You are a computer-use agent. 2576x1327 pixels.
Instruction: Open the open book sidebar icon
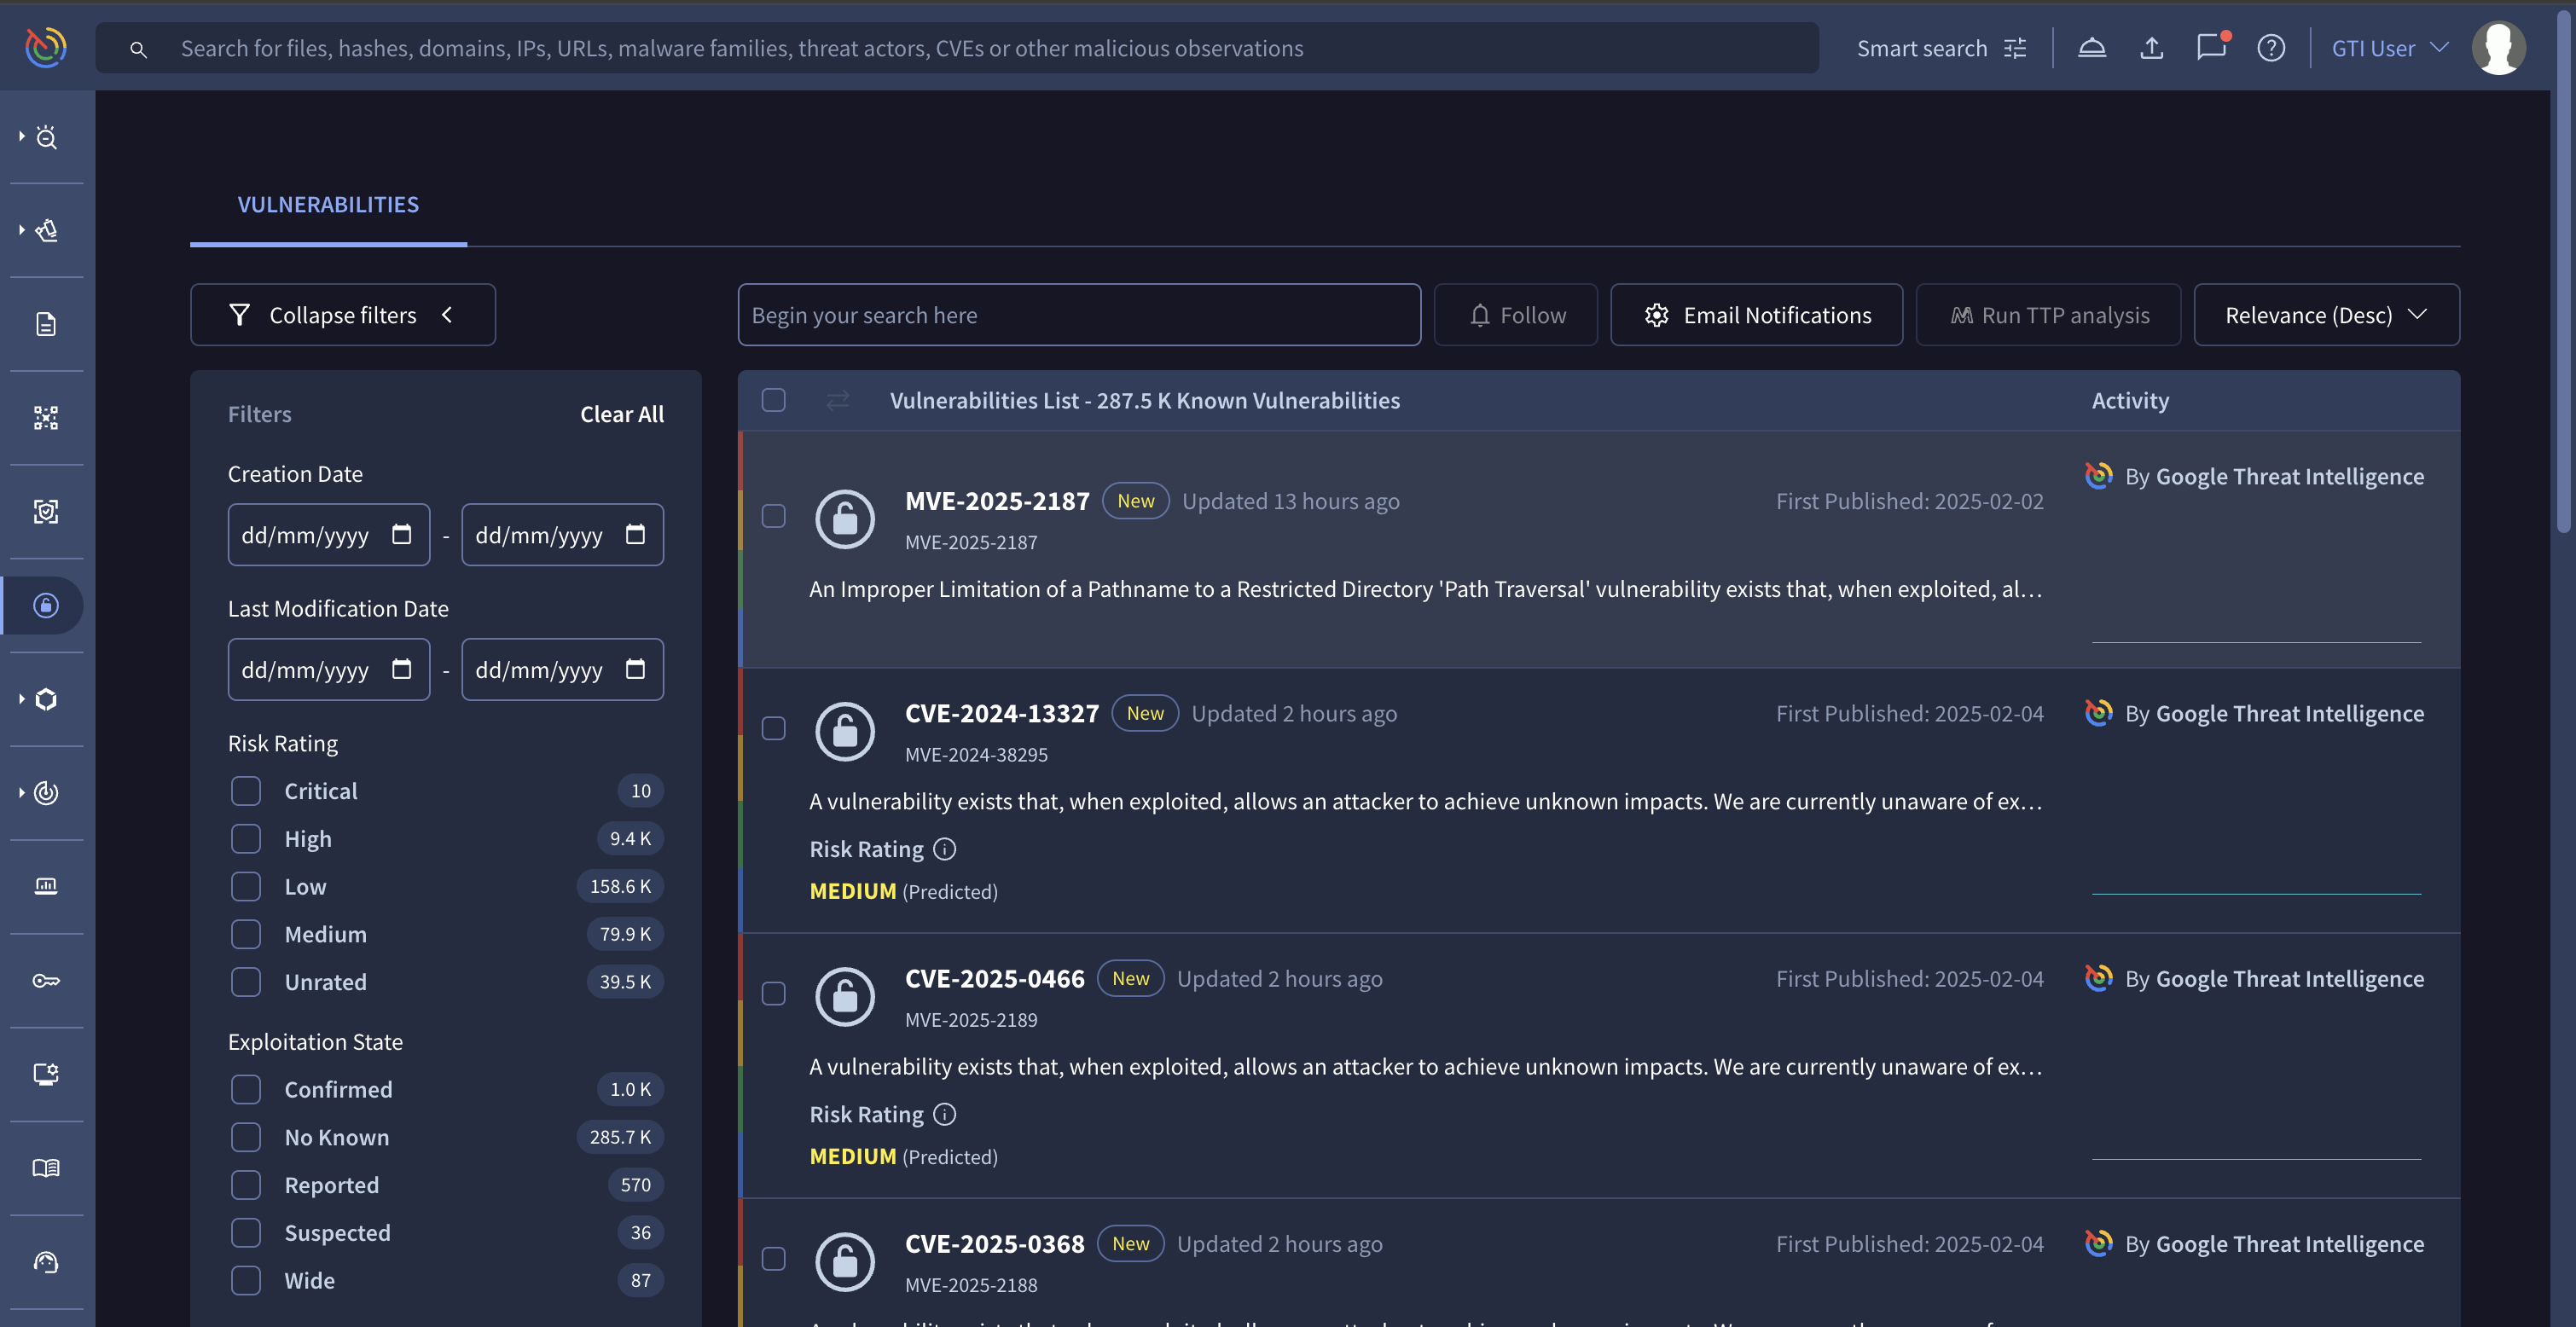[46, 1168]
